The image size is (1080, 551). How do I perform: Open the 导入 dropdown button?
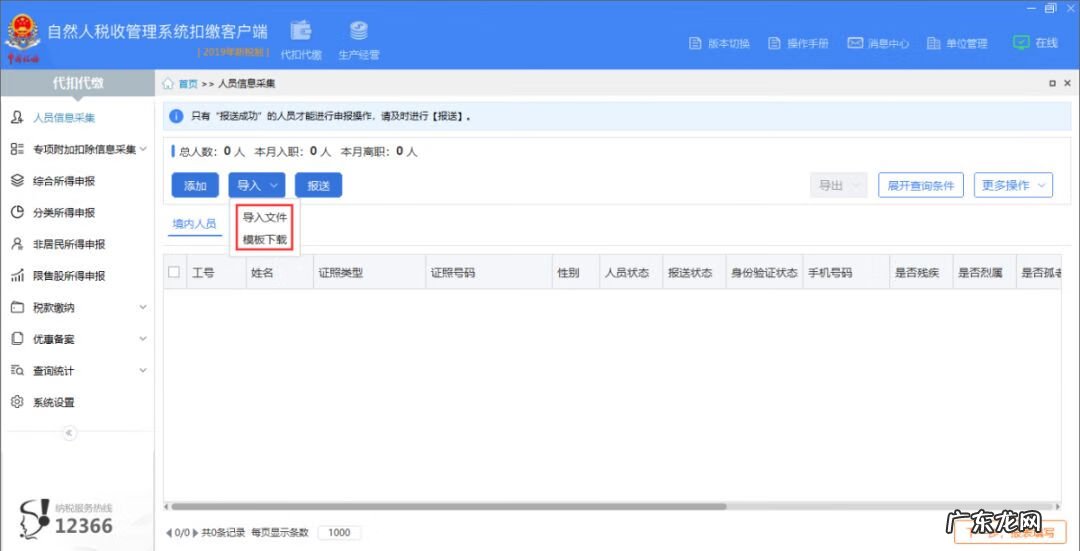(257, 185)
